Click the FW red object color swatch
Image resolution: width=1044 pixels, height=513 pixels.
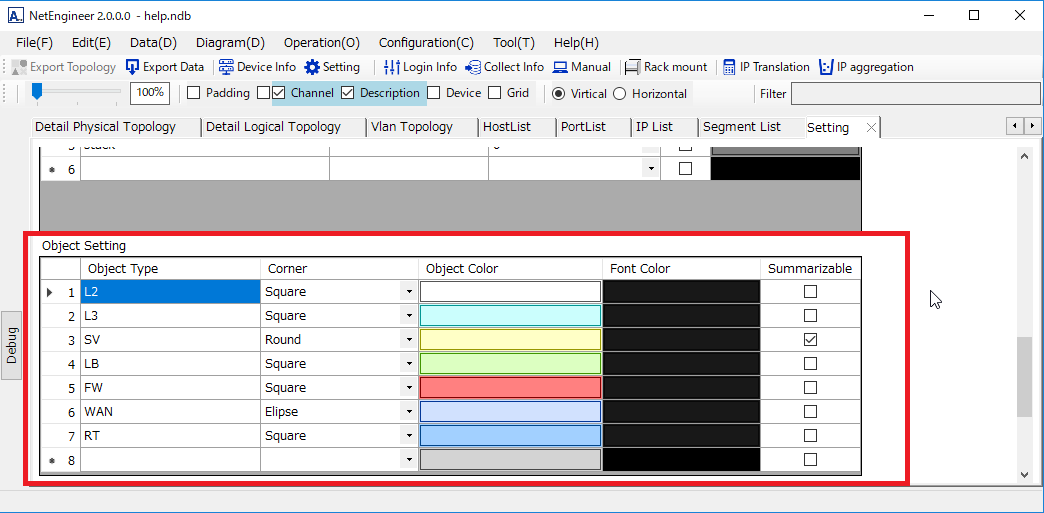510,388
